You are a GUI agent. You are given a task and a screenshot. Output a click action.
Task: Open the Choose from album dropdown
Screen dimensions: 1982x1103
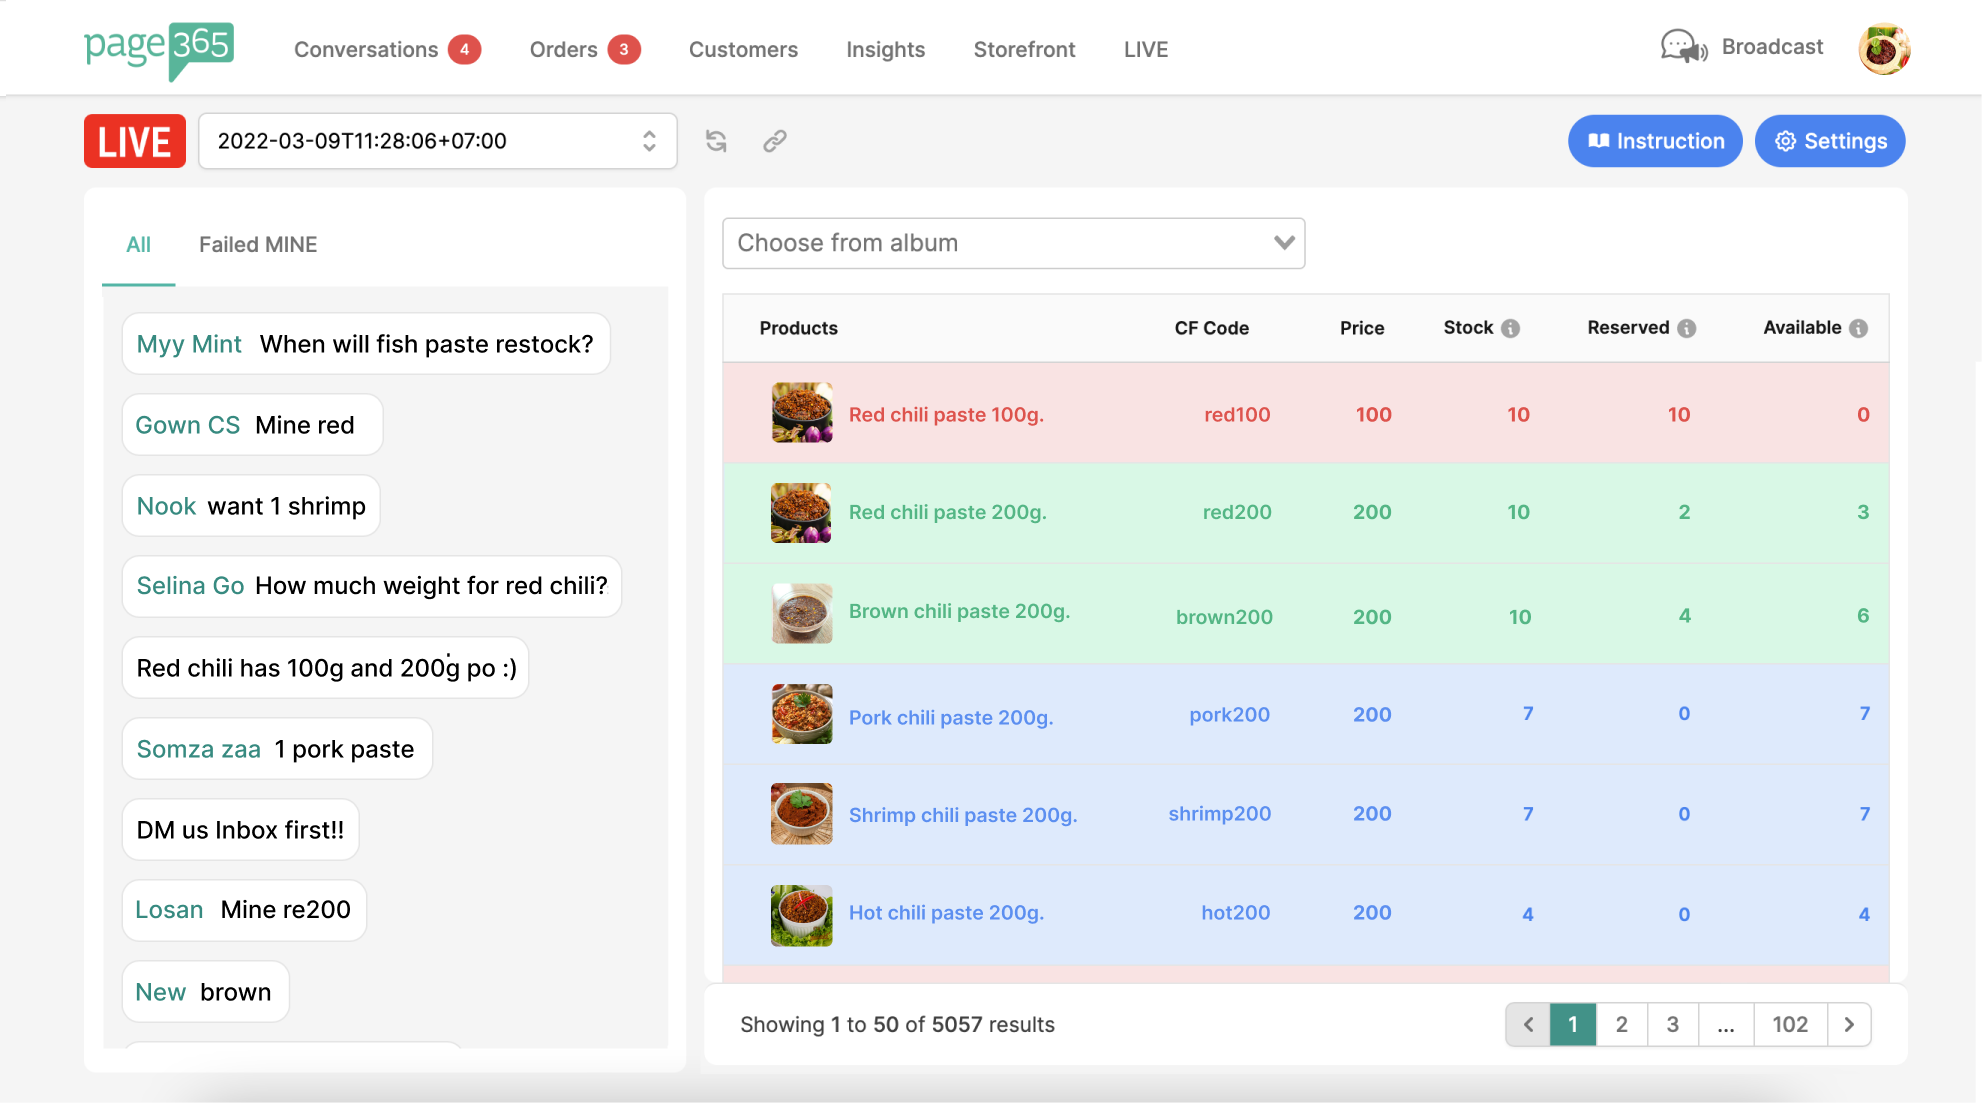click(1013, 243)
